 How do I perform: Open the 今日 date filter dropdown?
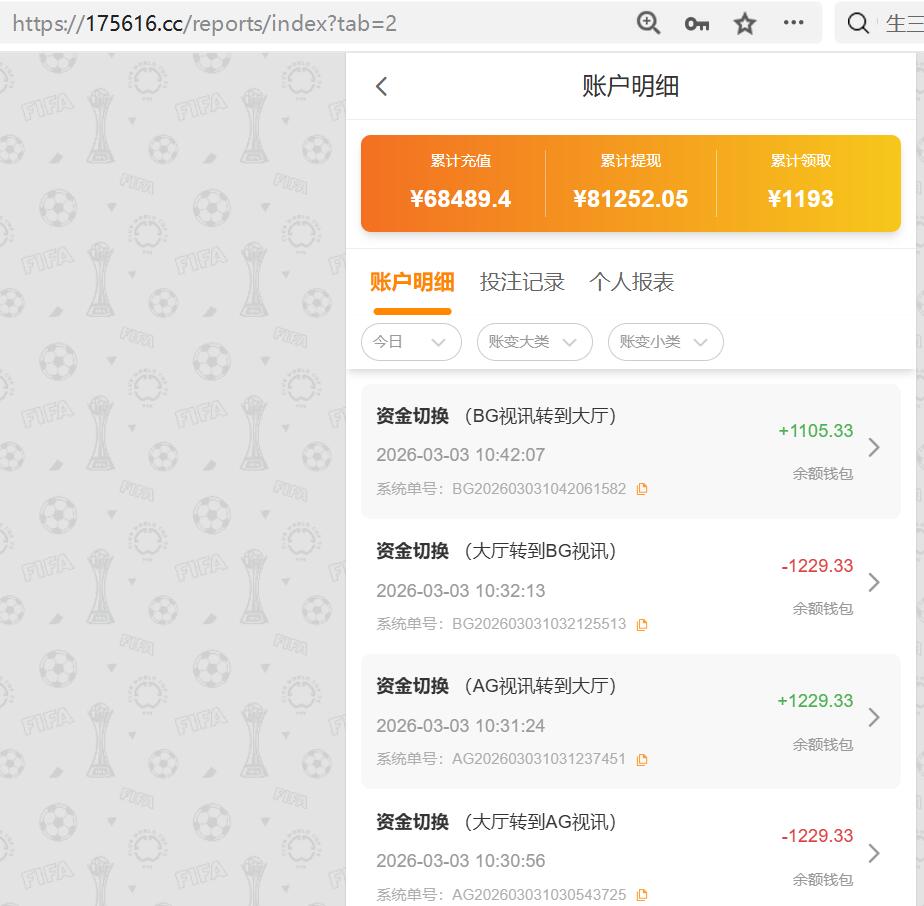click(410, 342)
